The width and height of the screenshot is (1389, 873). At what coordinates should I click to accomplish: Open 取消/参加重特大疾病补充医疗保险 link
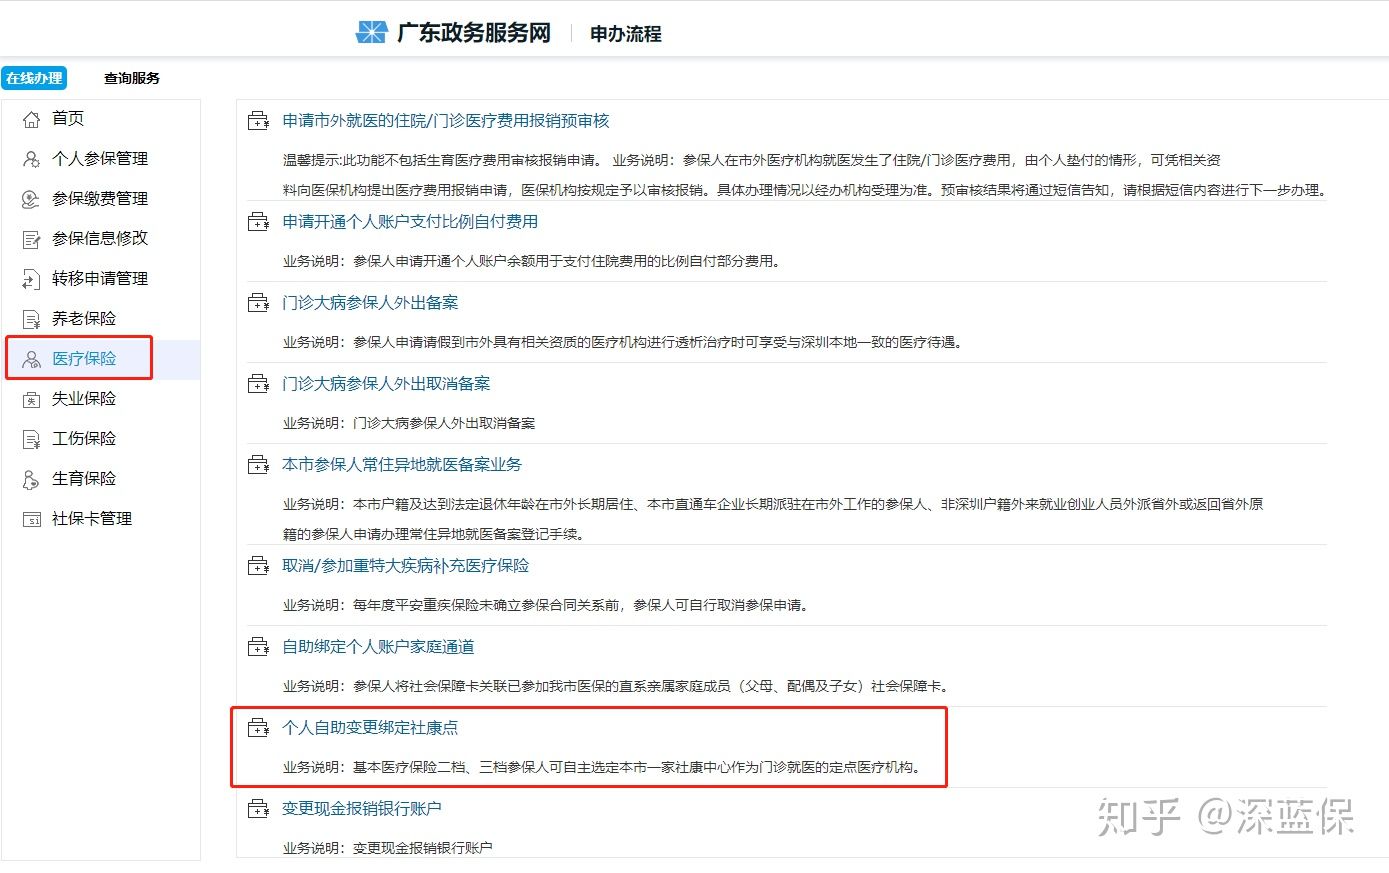tap(404, 565)
